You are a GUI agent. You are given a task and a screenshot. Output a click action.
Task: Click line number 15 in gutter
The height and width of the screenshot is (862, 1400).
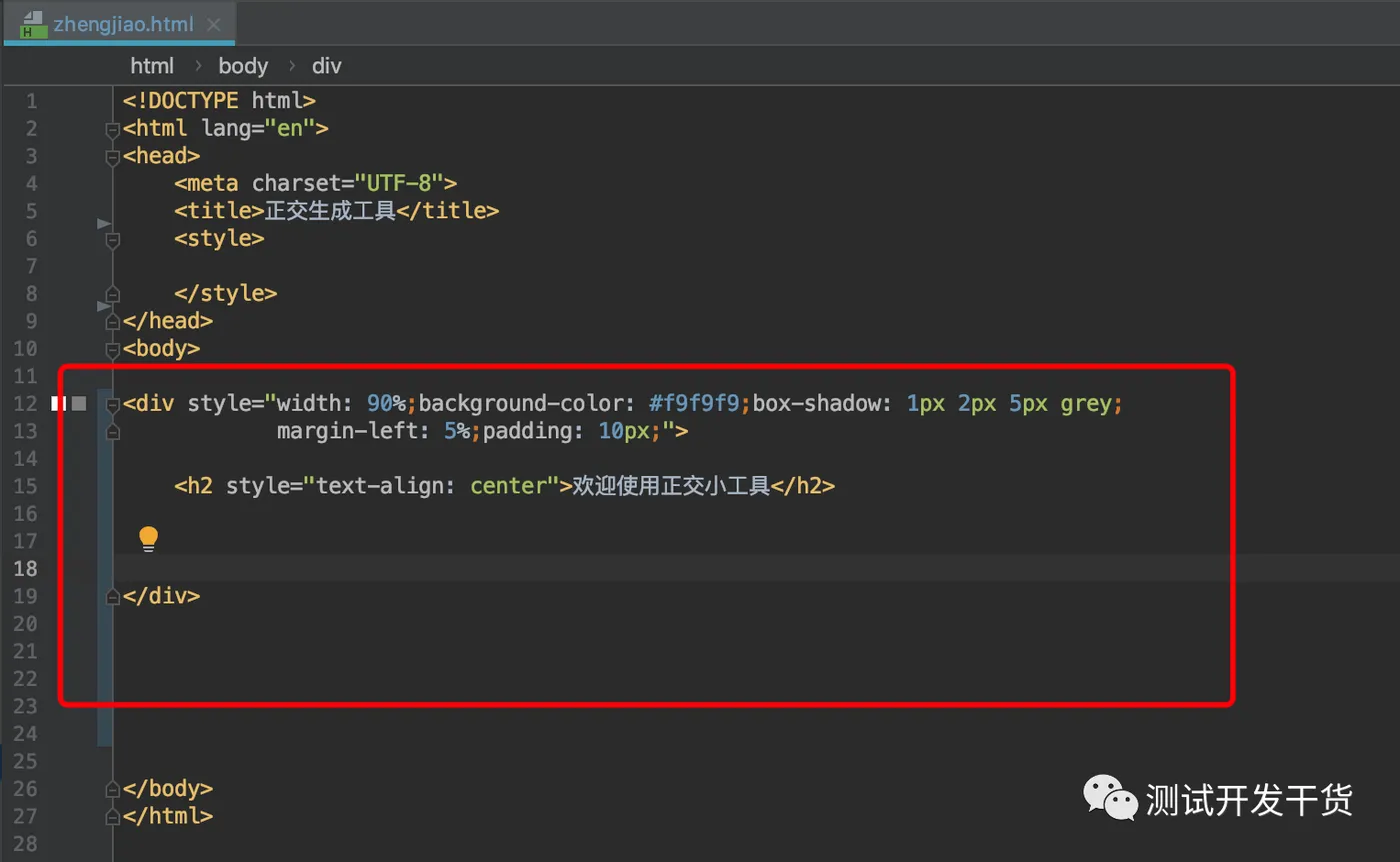point(25,486)
